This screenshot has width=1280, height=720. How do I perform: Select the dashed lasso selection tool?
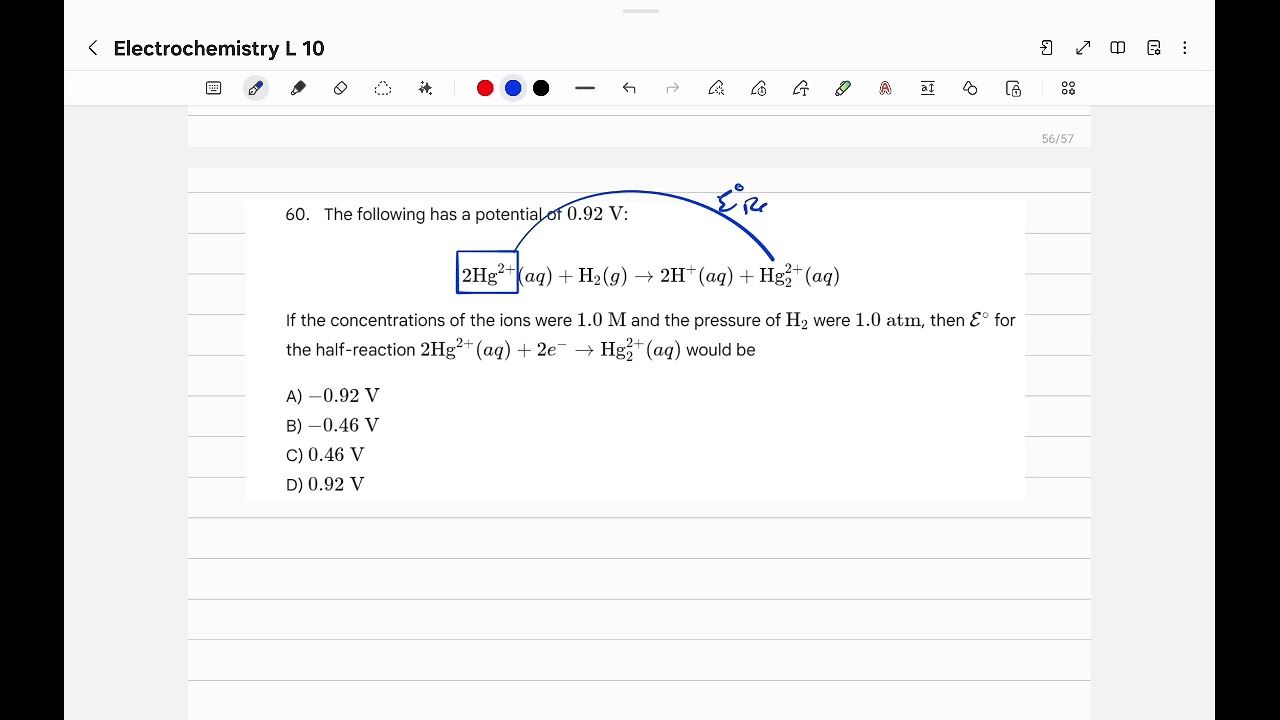[x=383, y=88]
